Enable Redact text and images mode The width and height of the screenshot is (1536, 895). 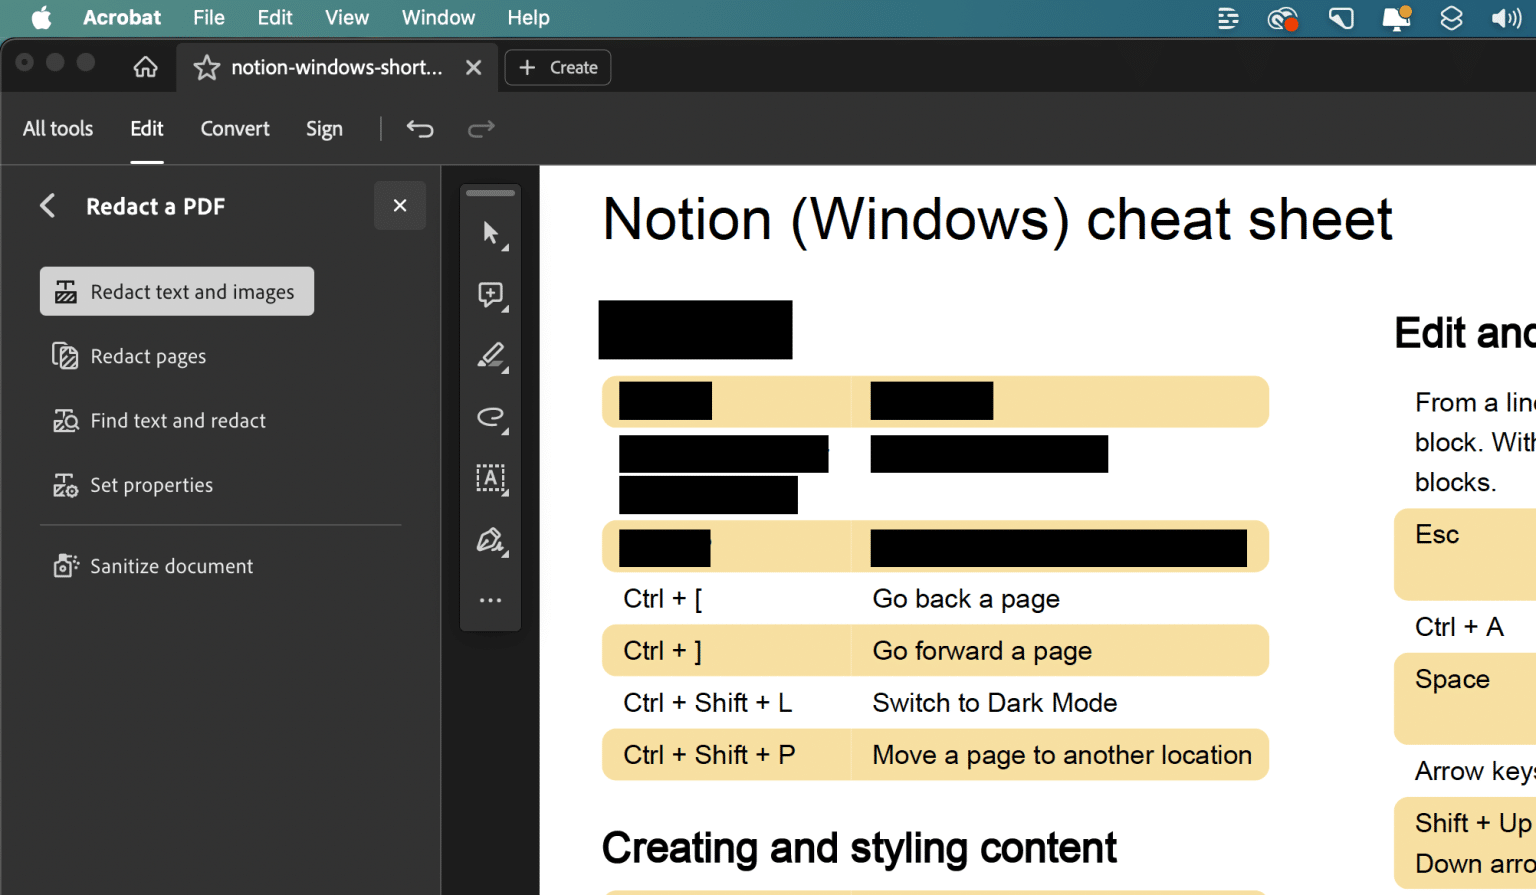point(177,291)
